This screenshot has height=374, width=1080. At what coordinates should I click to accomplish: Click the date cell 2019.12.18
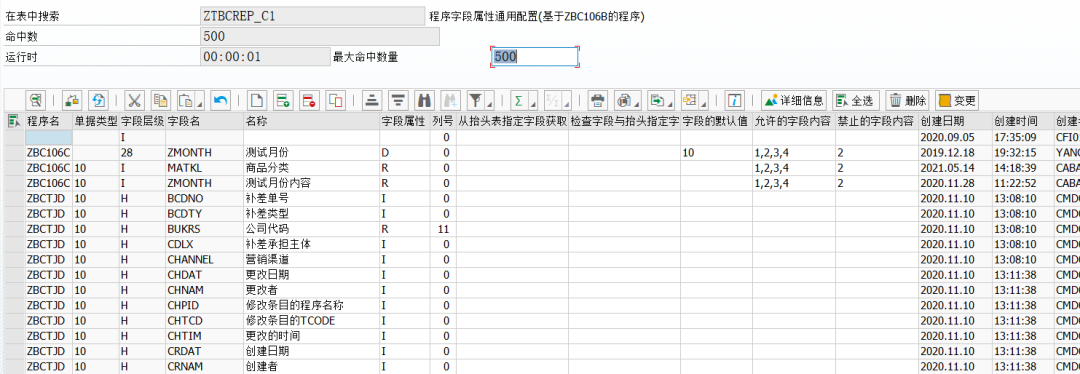pos(955,152)
